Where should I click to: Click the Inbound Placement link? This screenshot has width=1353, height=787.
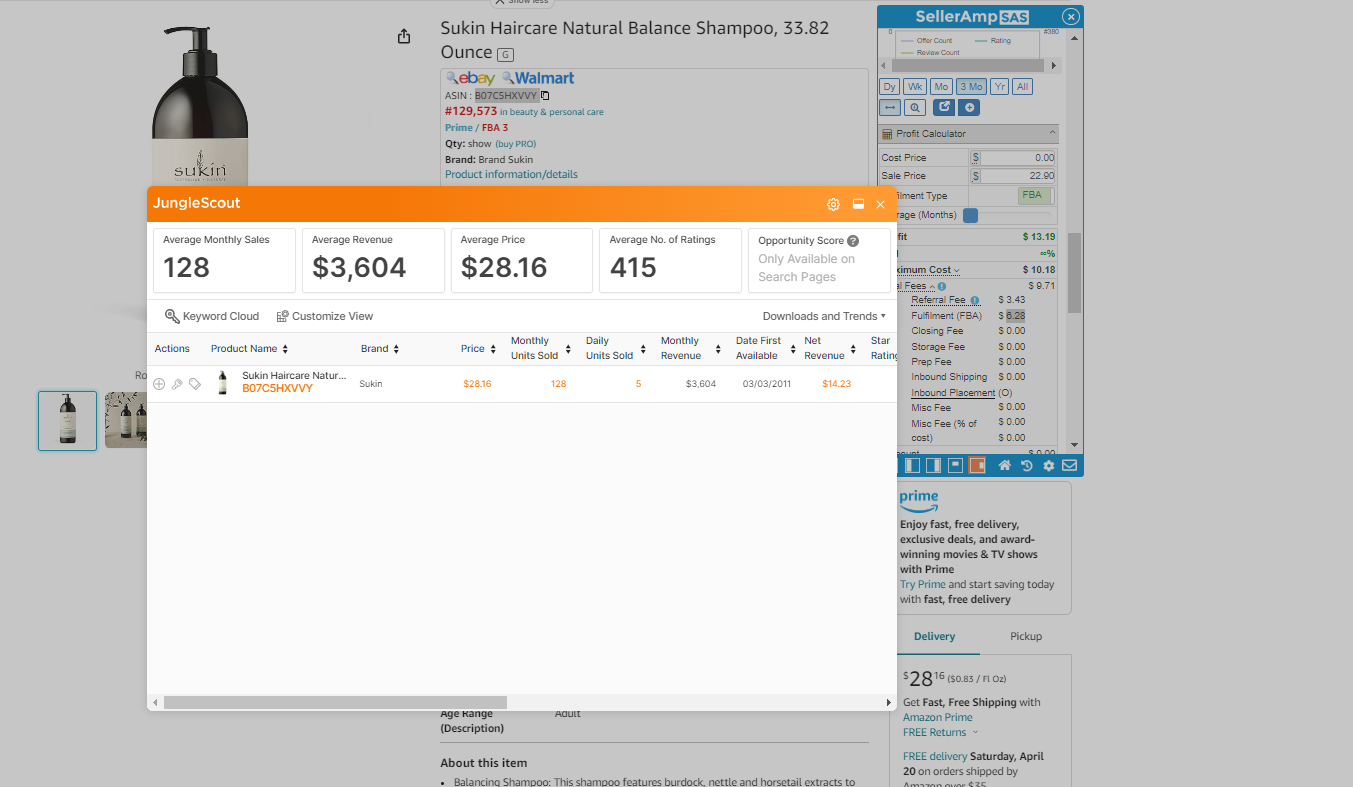click(x=953, y=393)
